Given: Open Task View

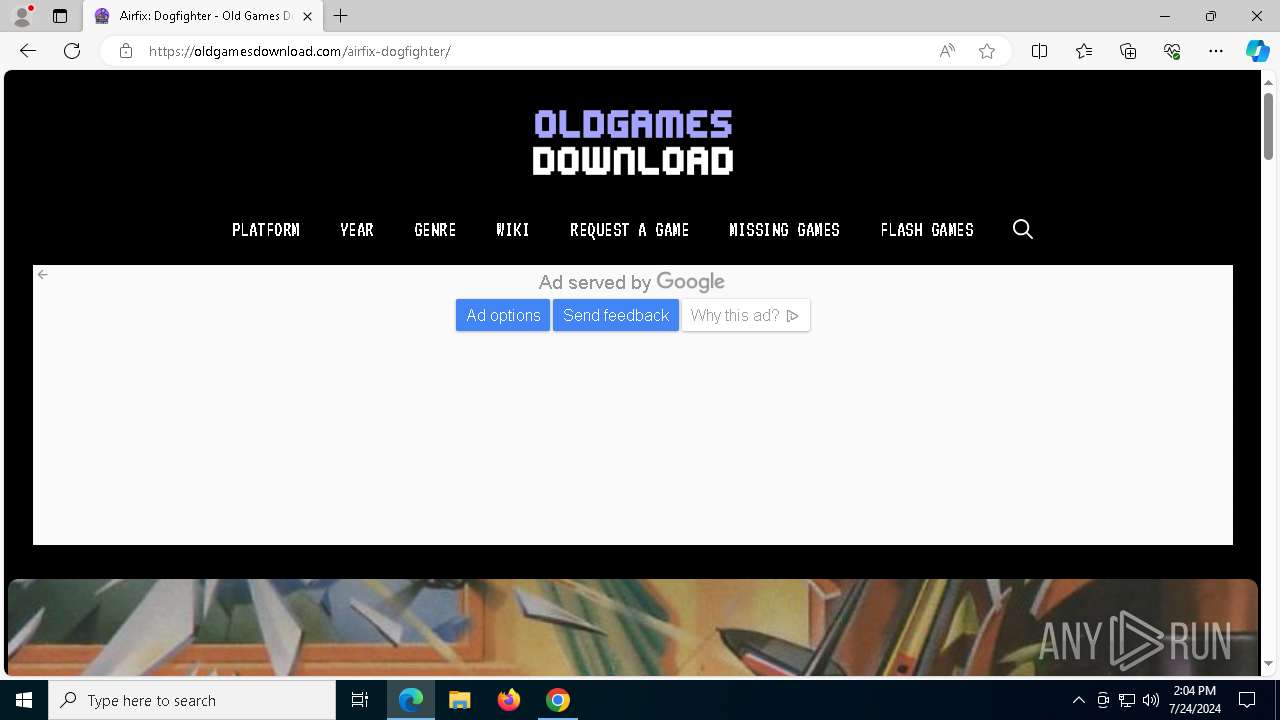Looking at the screenshot, I should click(360, 700).
